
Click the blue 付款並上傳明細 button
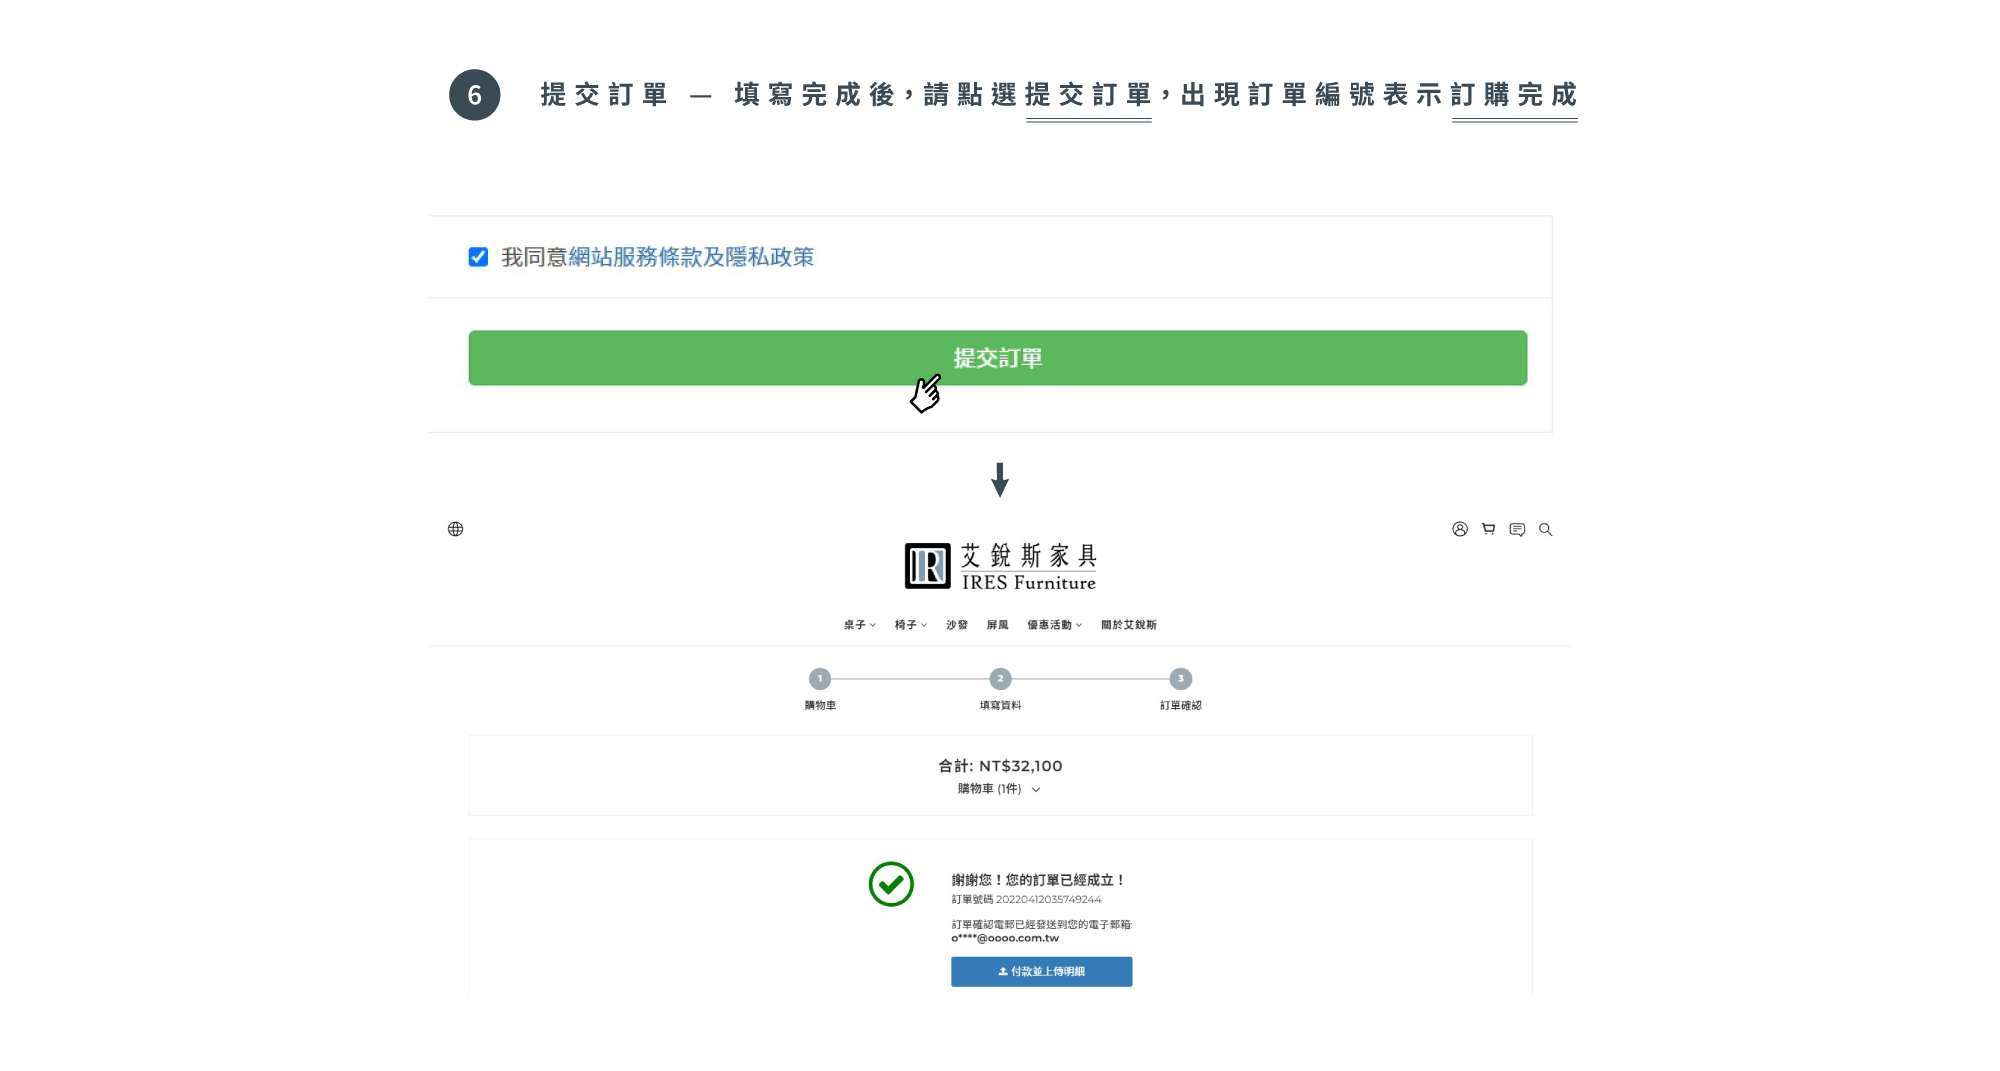point(1041,972)
